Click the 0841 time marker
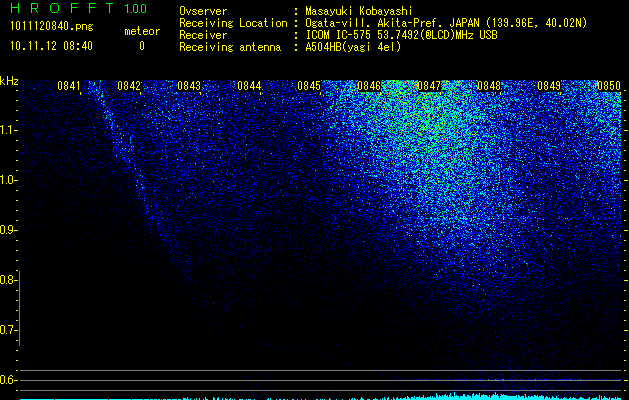Viewport: 629px width, 400px height. [x=69, y=86]
